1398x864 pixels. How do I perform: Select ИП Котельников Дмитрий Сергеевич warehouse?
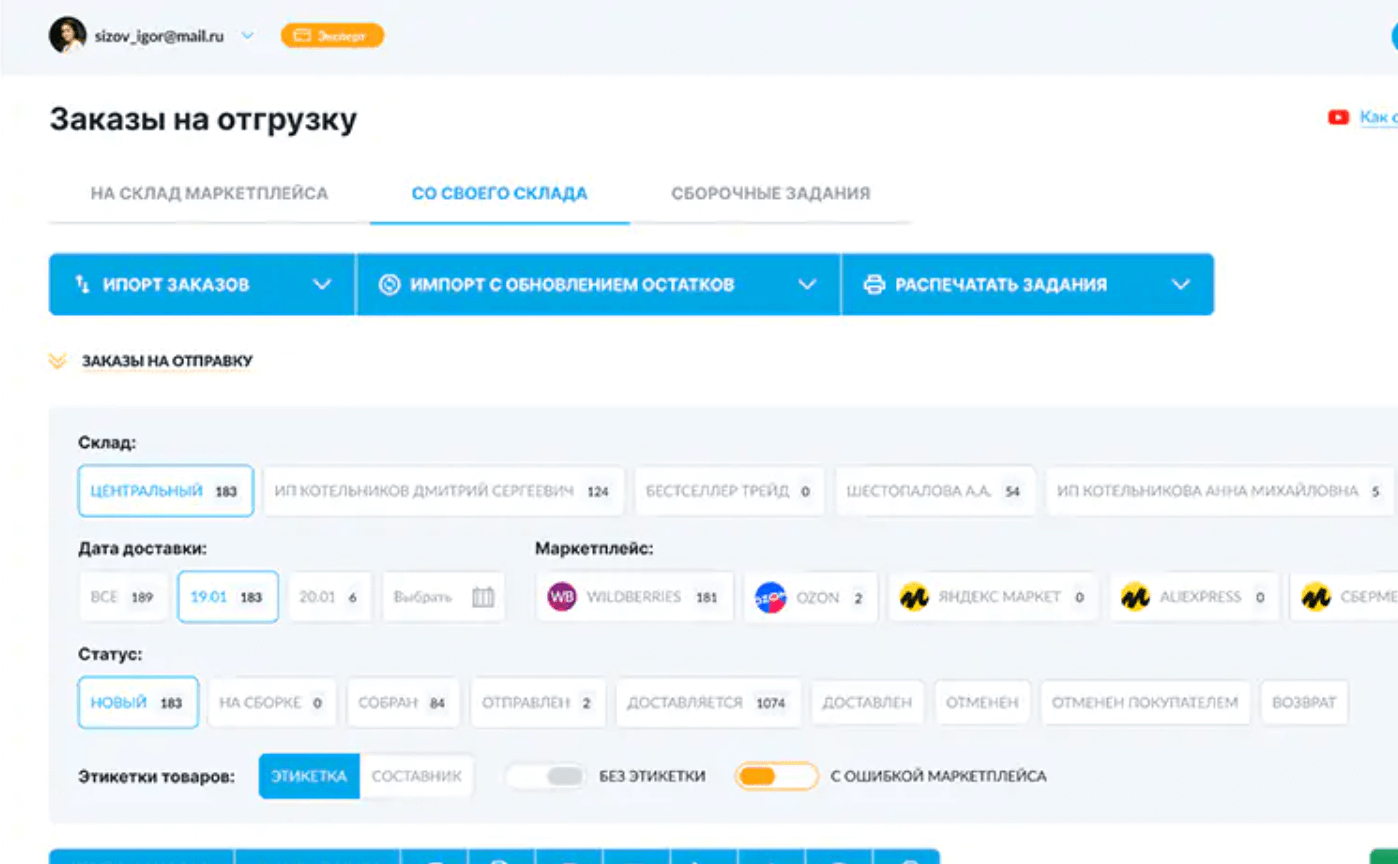click(444, 491)
